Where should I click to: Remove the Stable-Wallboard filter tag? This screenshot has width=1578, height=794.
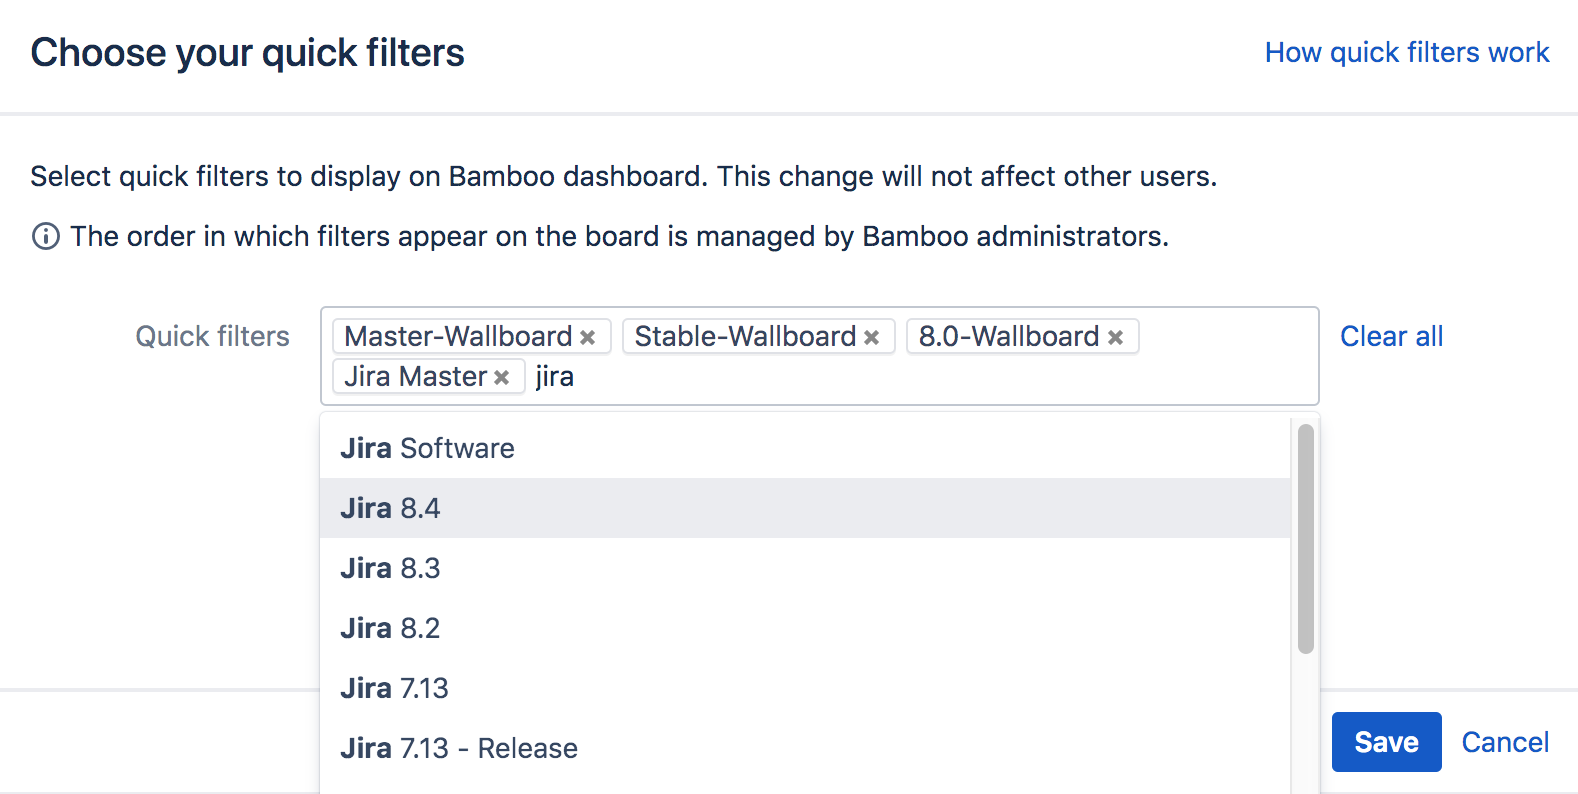click(872, 336)
